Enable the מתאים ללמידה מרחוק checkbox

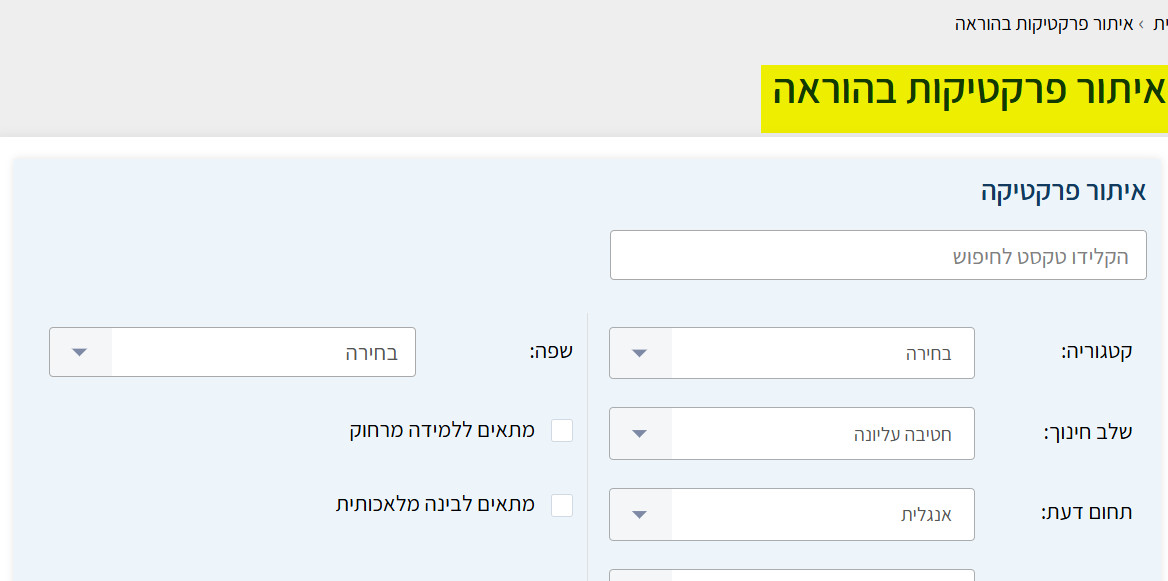(x=562, y=430)
